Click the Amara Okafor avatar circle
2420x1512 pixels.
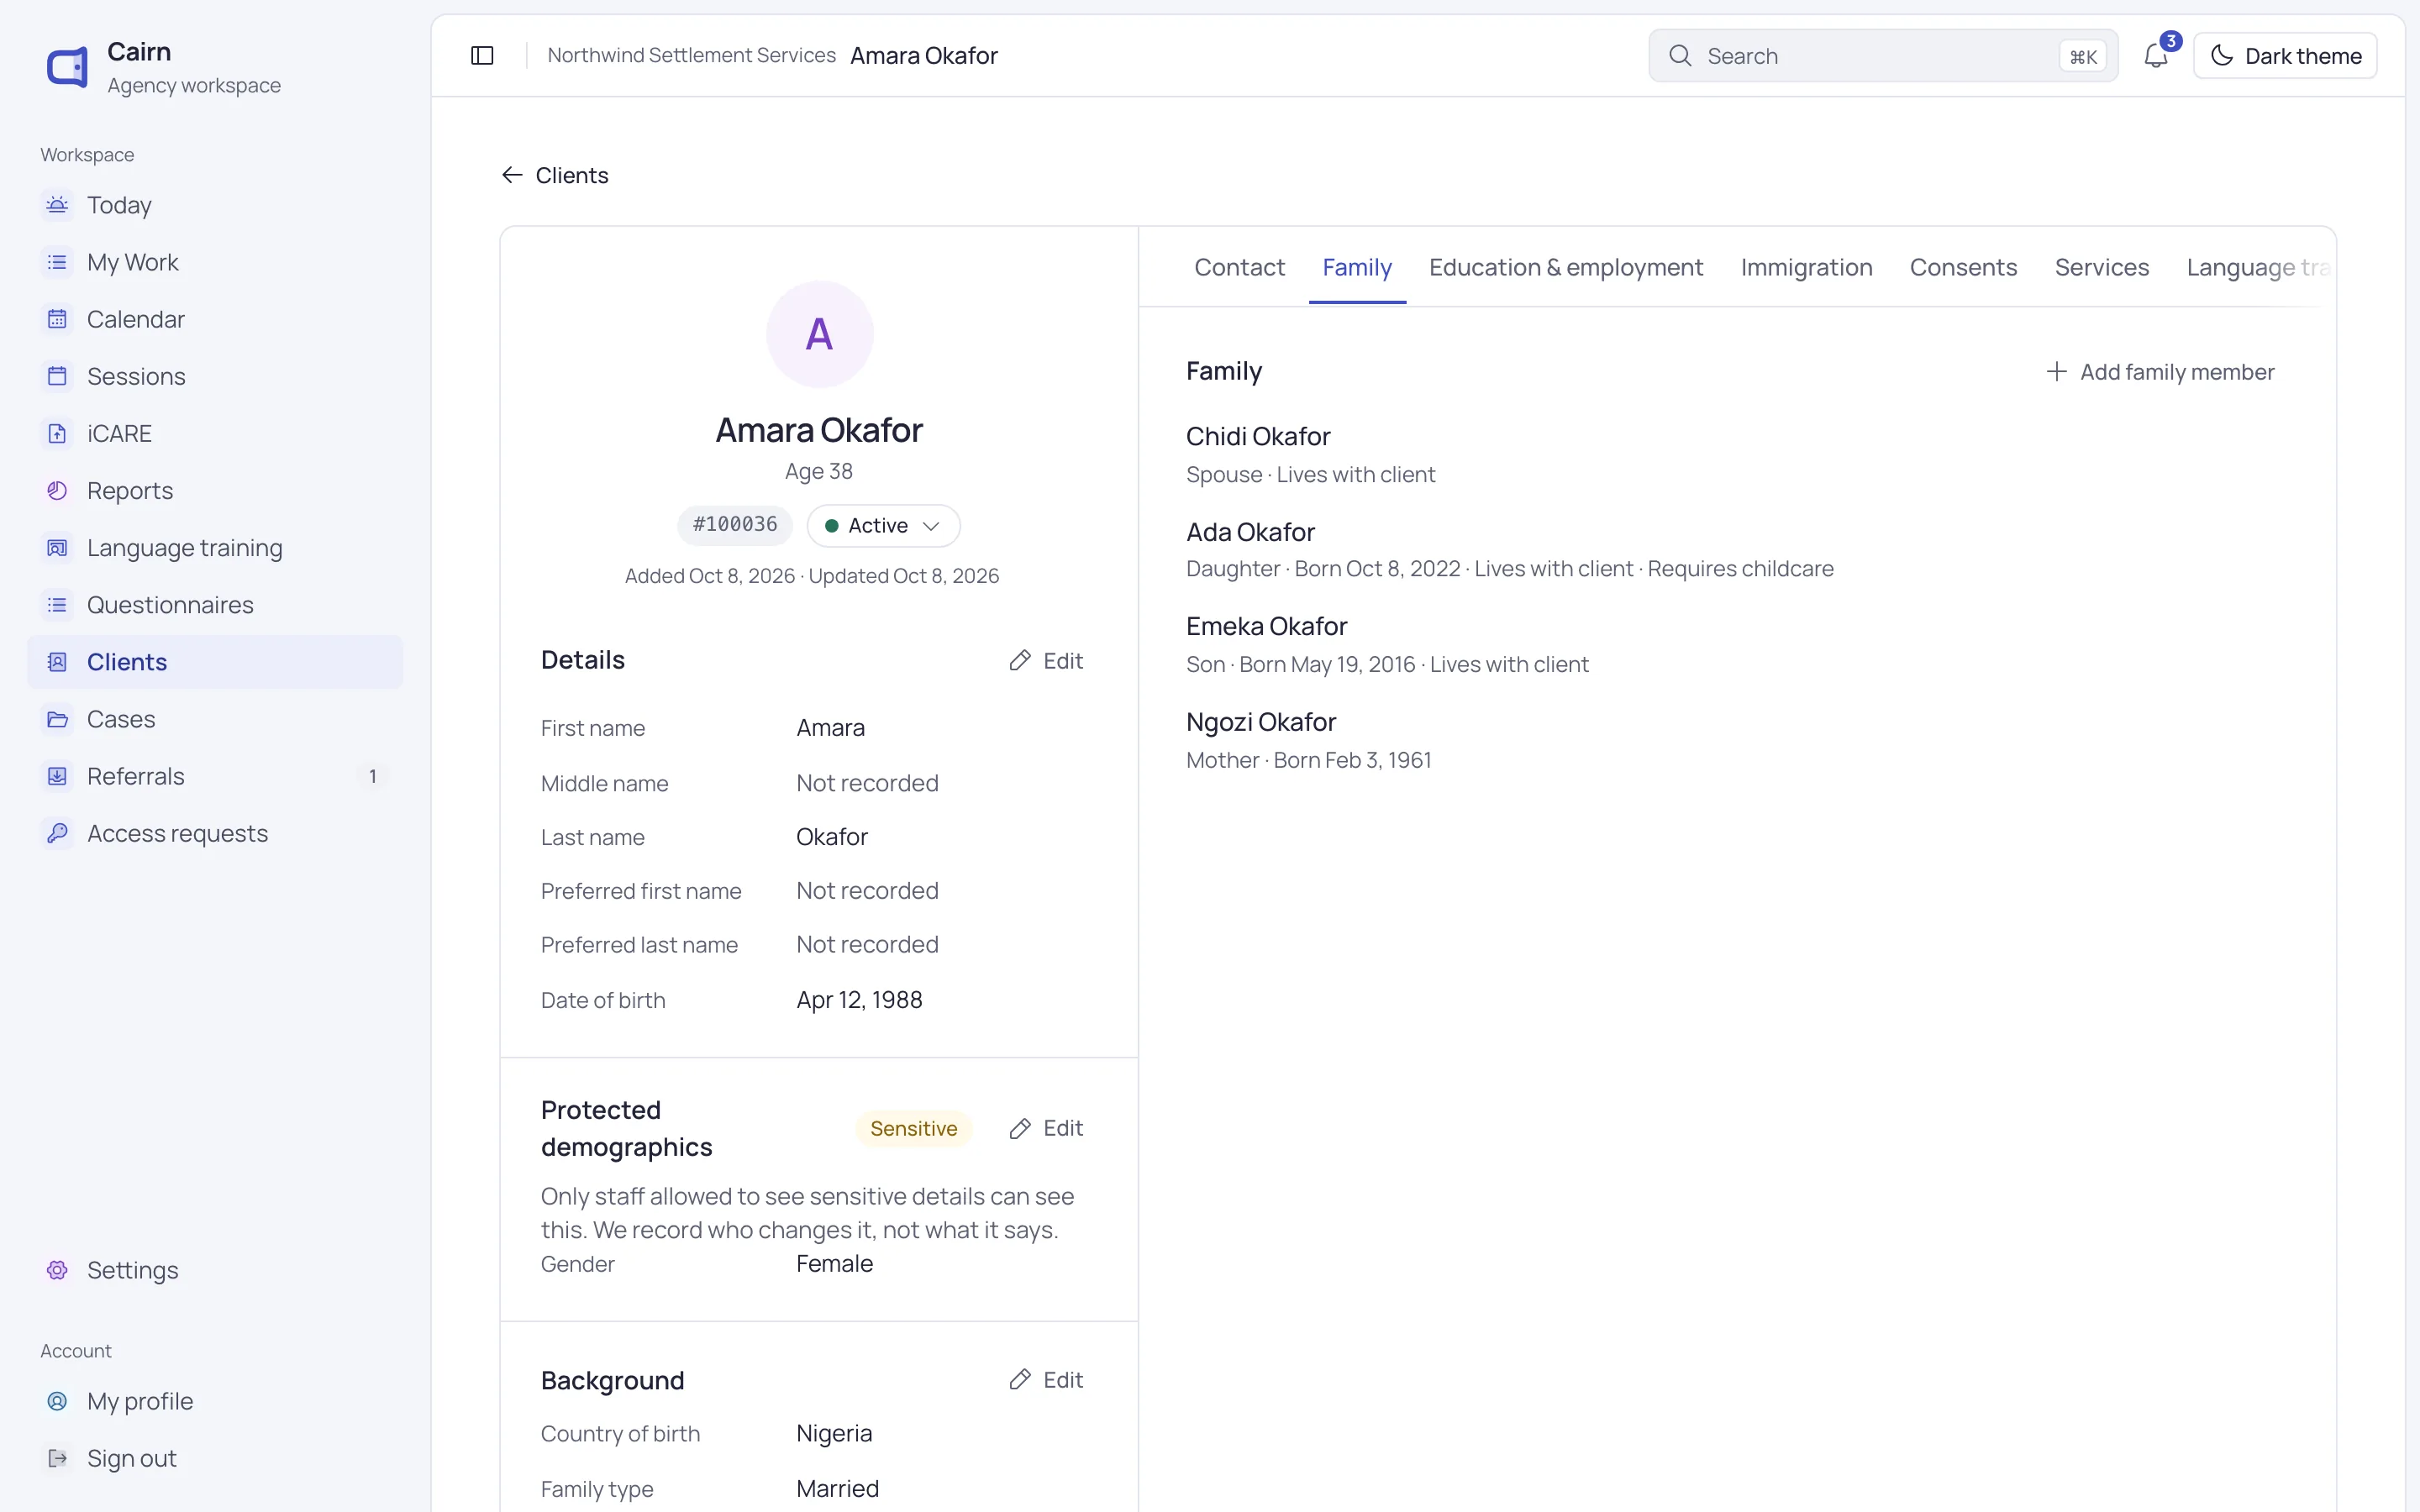coord(819,334)
